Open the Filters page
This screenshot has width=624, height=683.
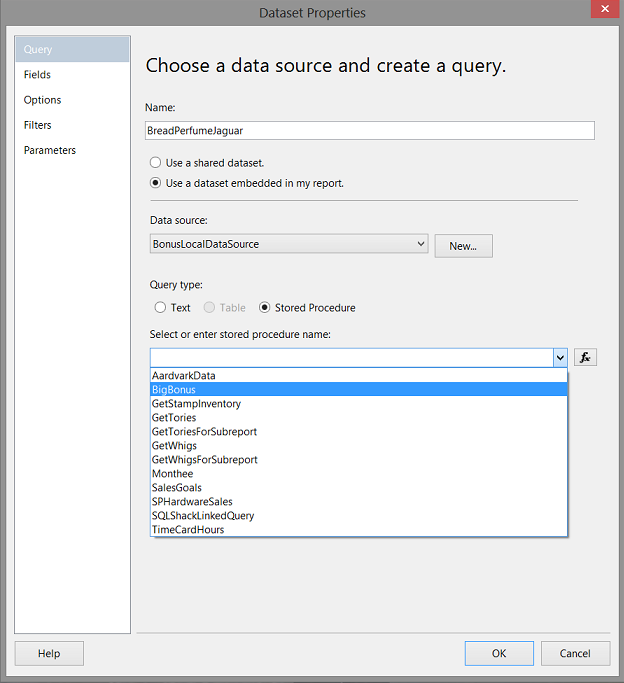(38, 125)
